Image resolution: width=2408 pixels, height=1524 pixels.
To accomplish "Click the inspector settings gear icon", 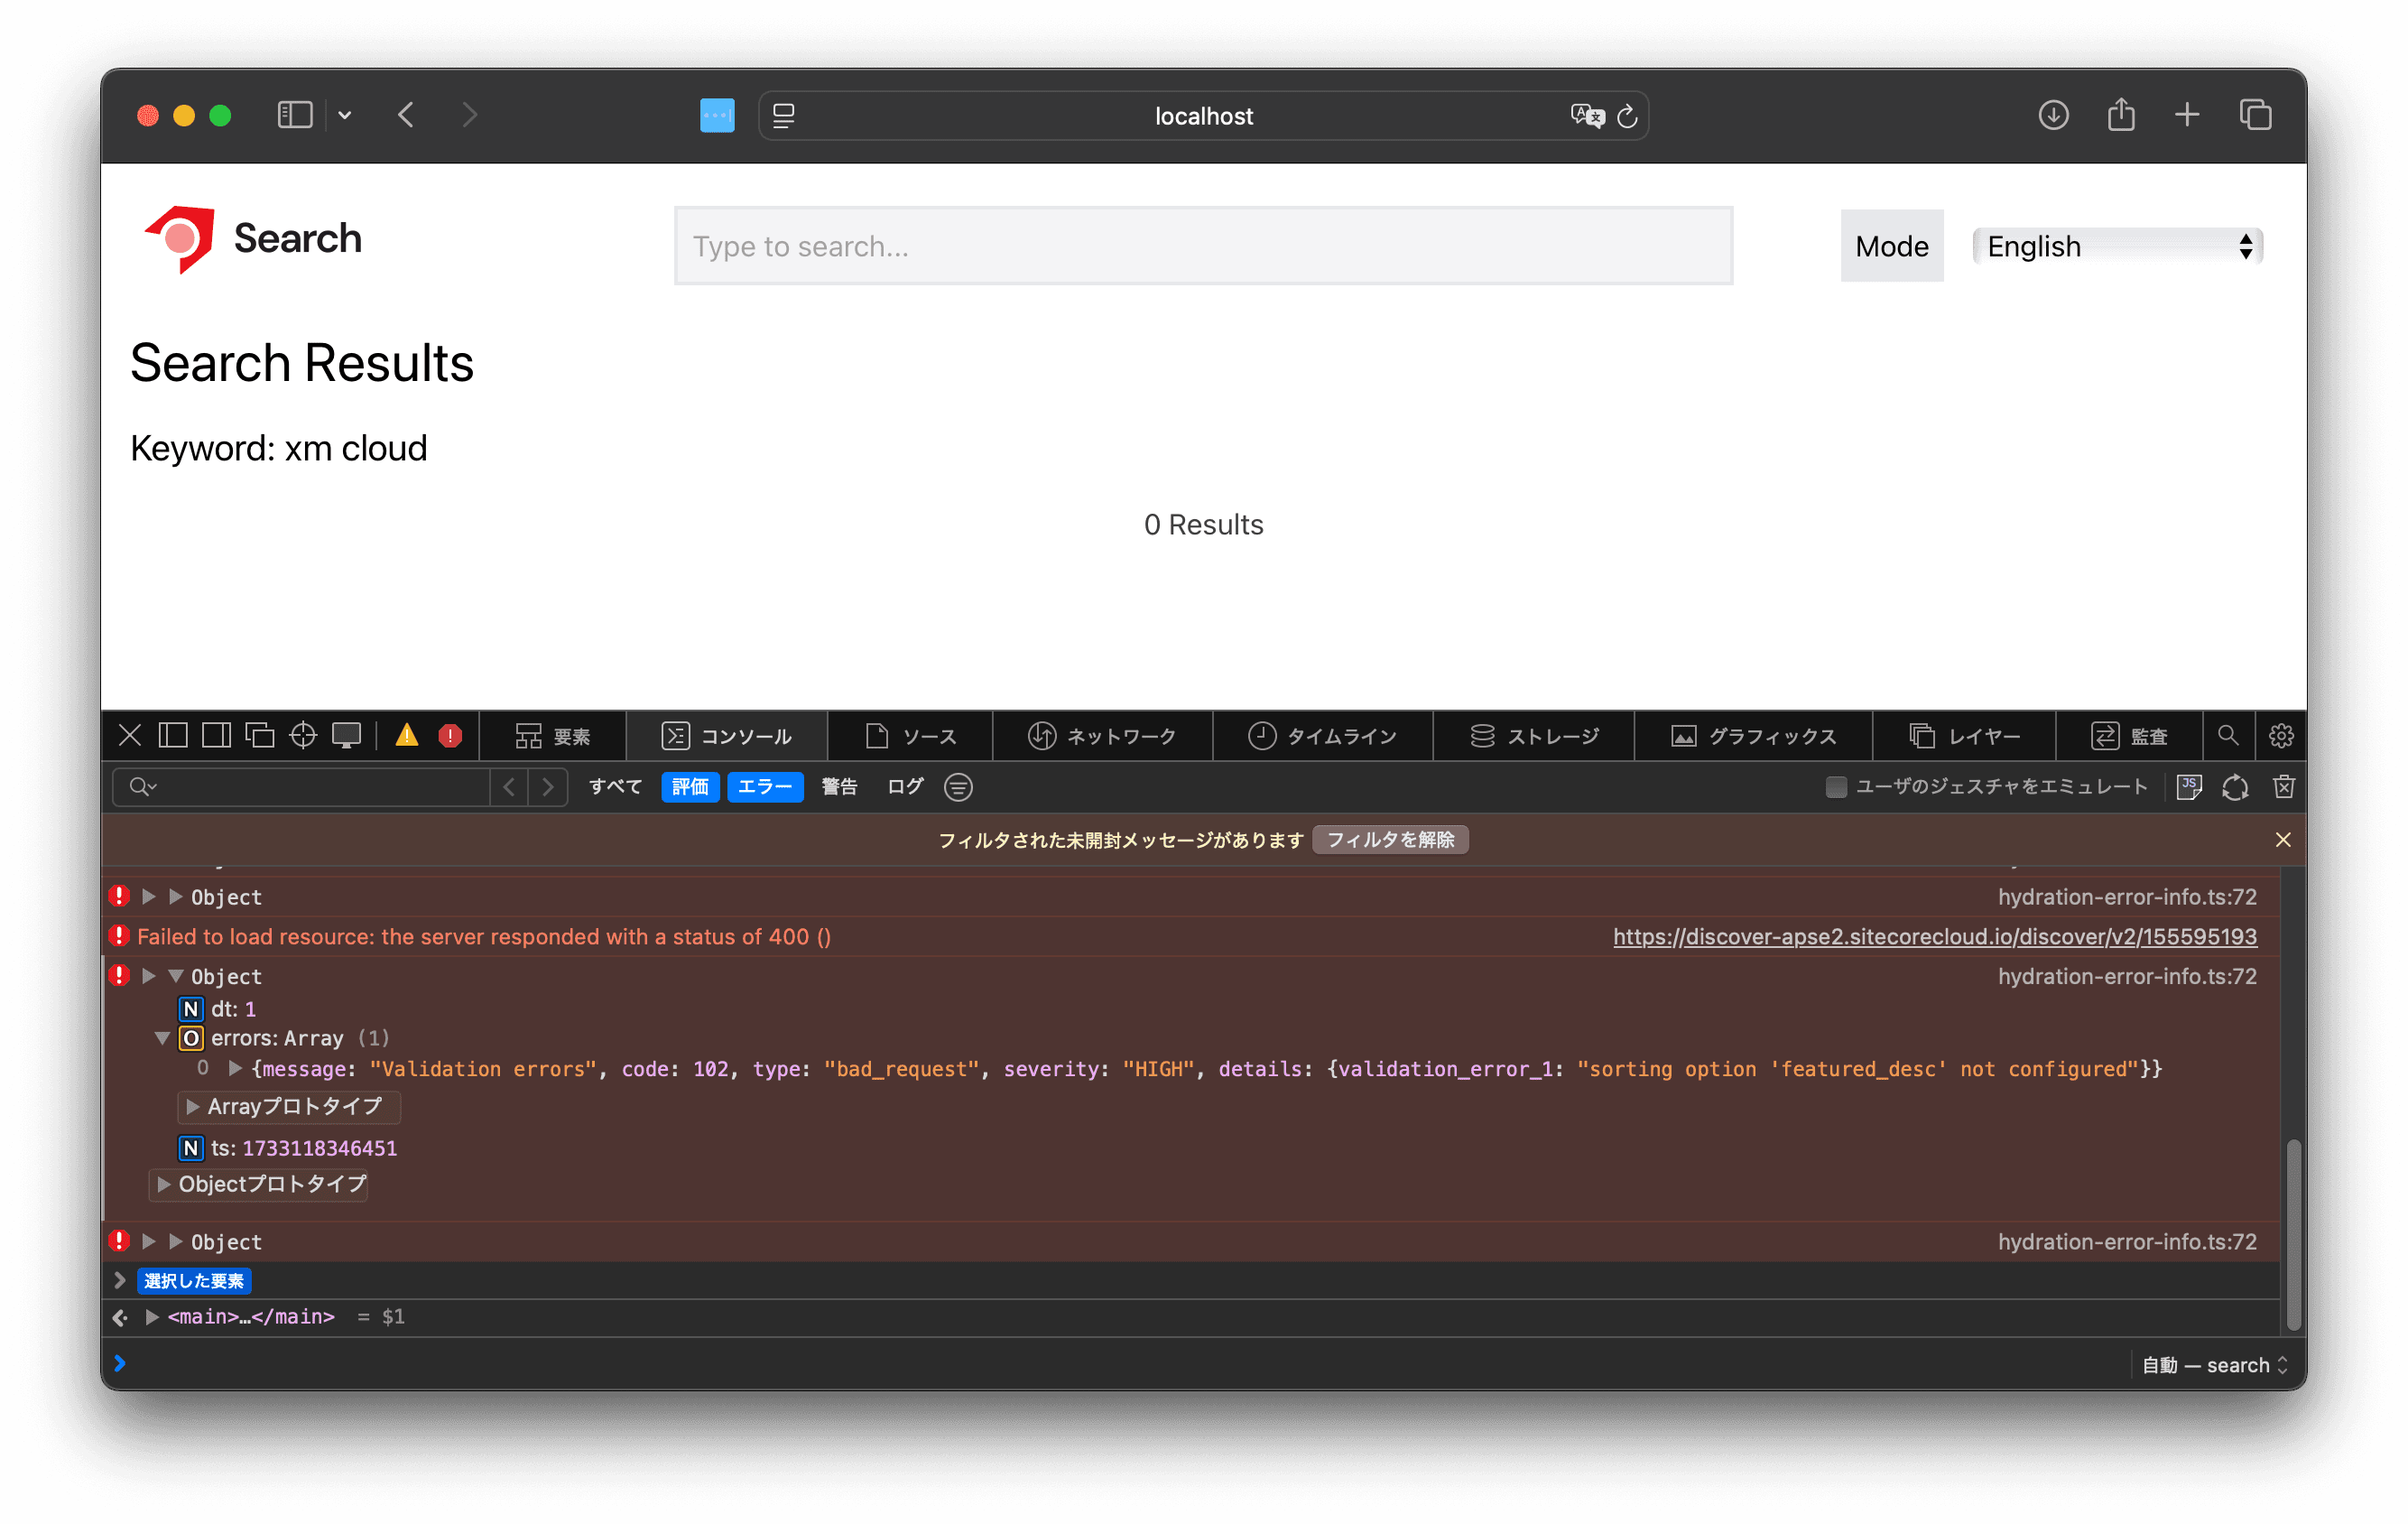I will (x=2281, y=736).
